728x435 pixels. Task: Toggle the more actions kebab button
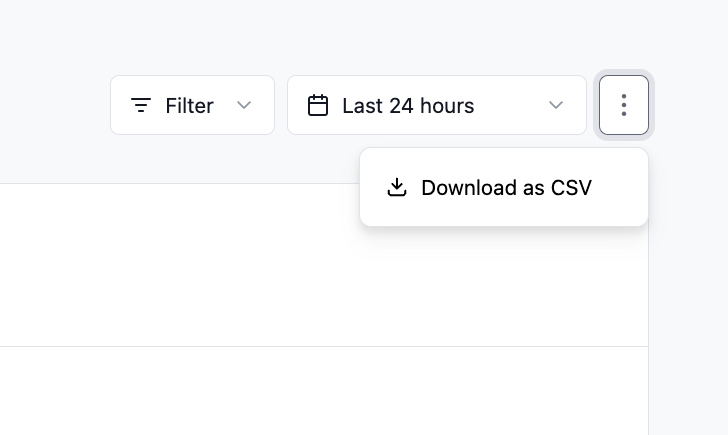pos(624,105)
